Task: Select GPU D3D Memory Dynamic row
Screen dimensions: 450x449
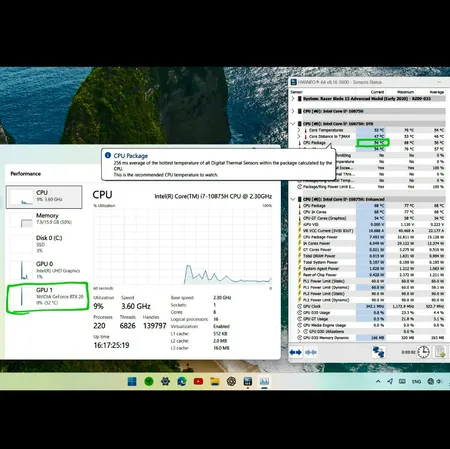Action: click(x=371, y=338)
